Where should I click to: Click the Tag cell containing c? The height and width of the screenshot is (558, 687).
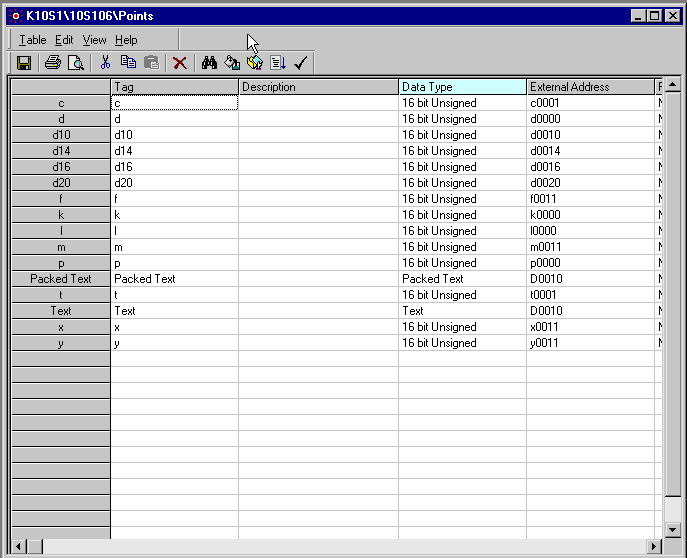coord(175,103)
